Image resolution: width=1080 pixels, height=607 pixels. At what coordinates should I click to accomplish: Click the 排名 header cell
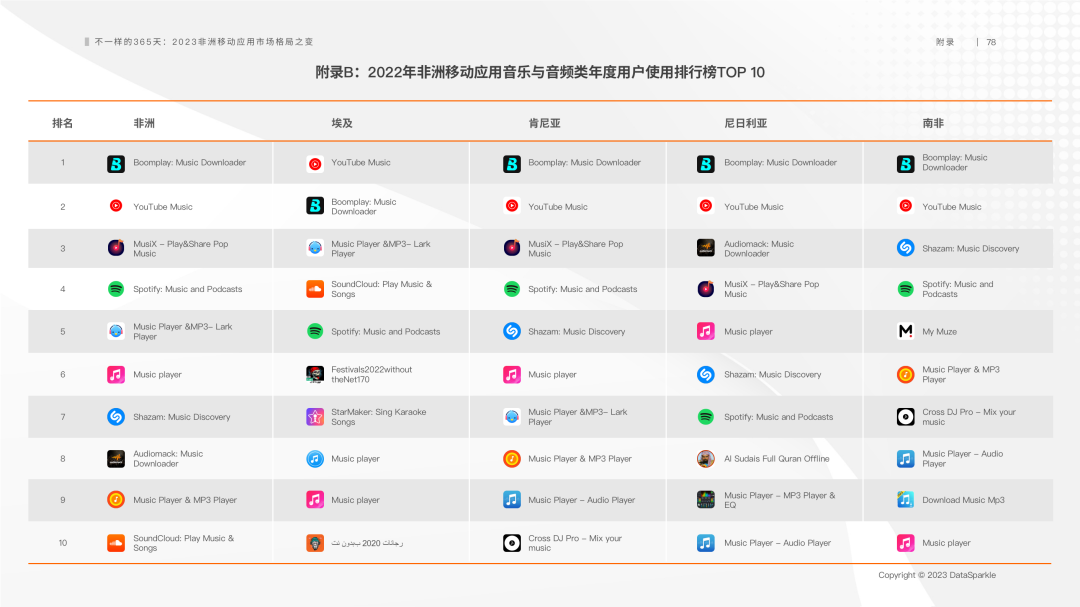coord(63,123)
